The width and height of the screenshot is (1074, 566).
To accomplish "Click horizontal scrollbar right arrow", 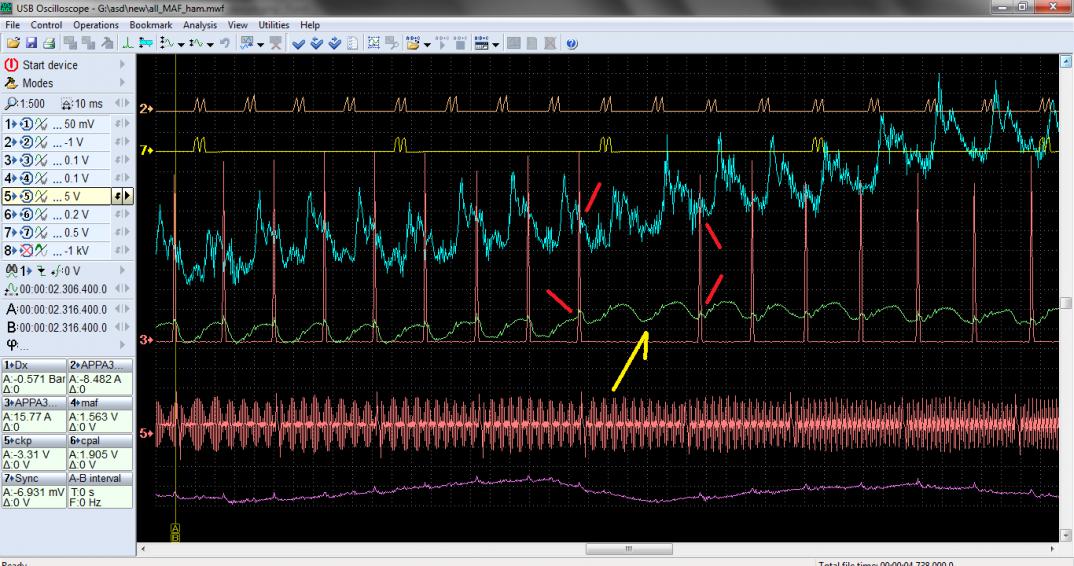I will tap(1053, 549).
